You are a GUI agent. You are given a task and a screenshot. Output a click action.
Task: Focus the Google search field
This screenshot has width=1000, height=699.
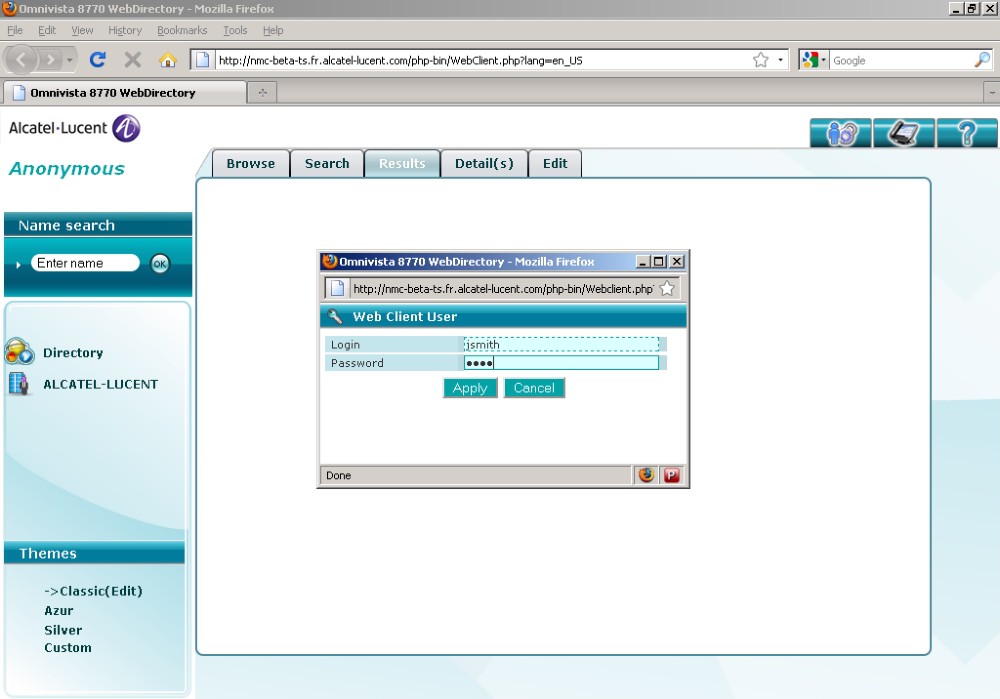902,61
